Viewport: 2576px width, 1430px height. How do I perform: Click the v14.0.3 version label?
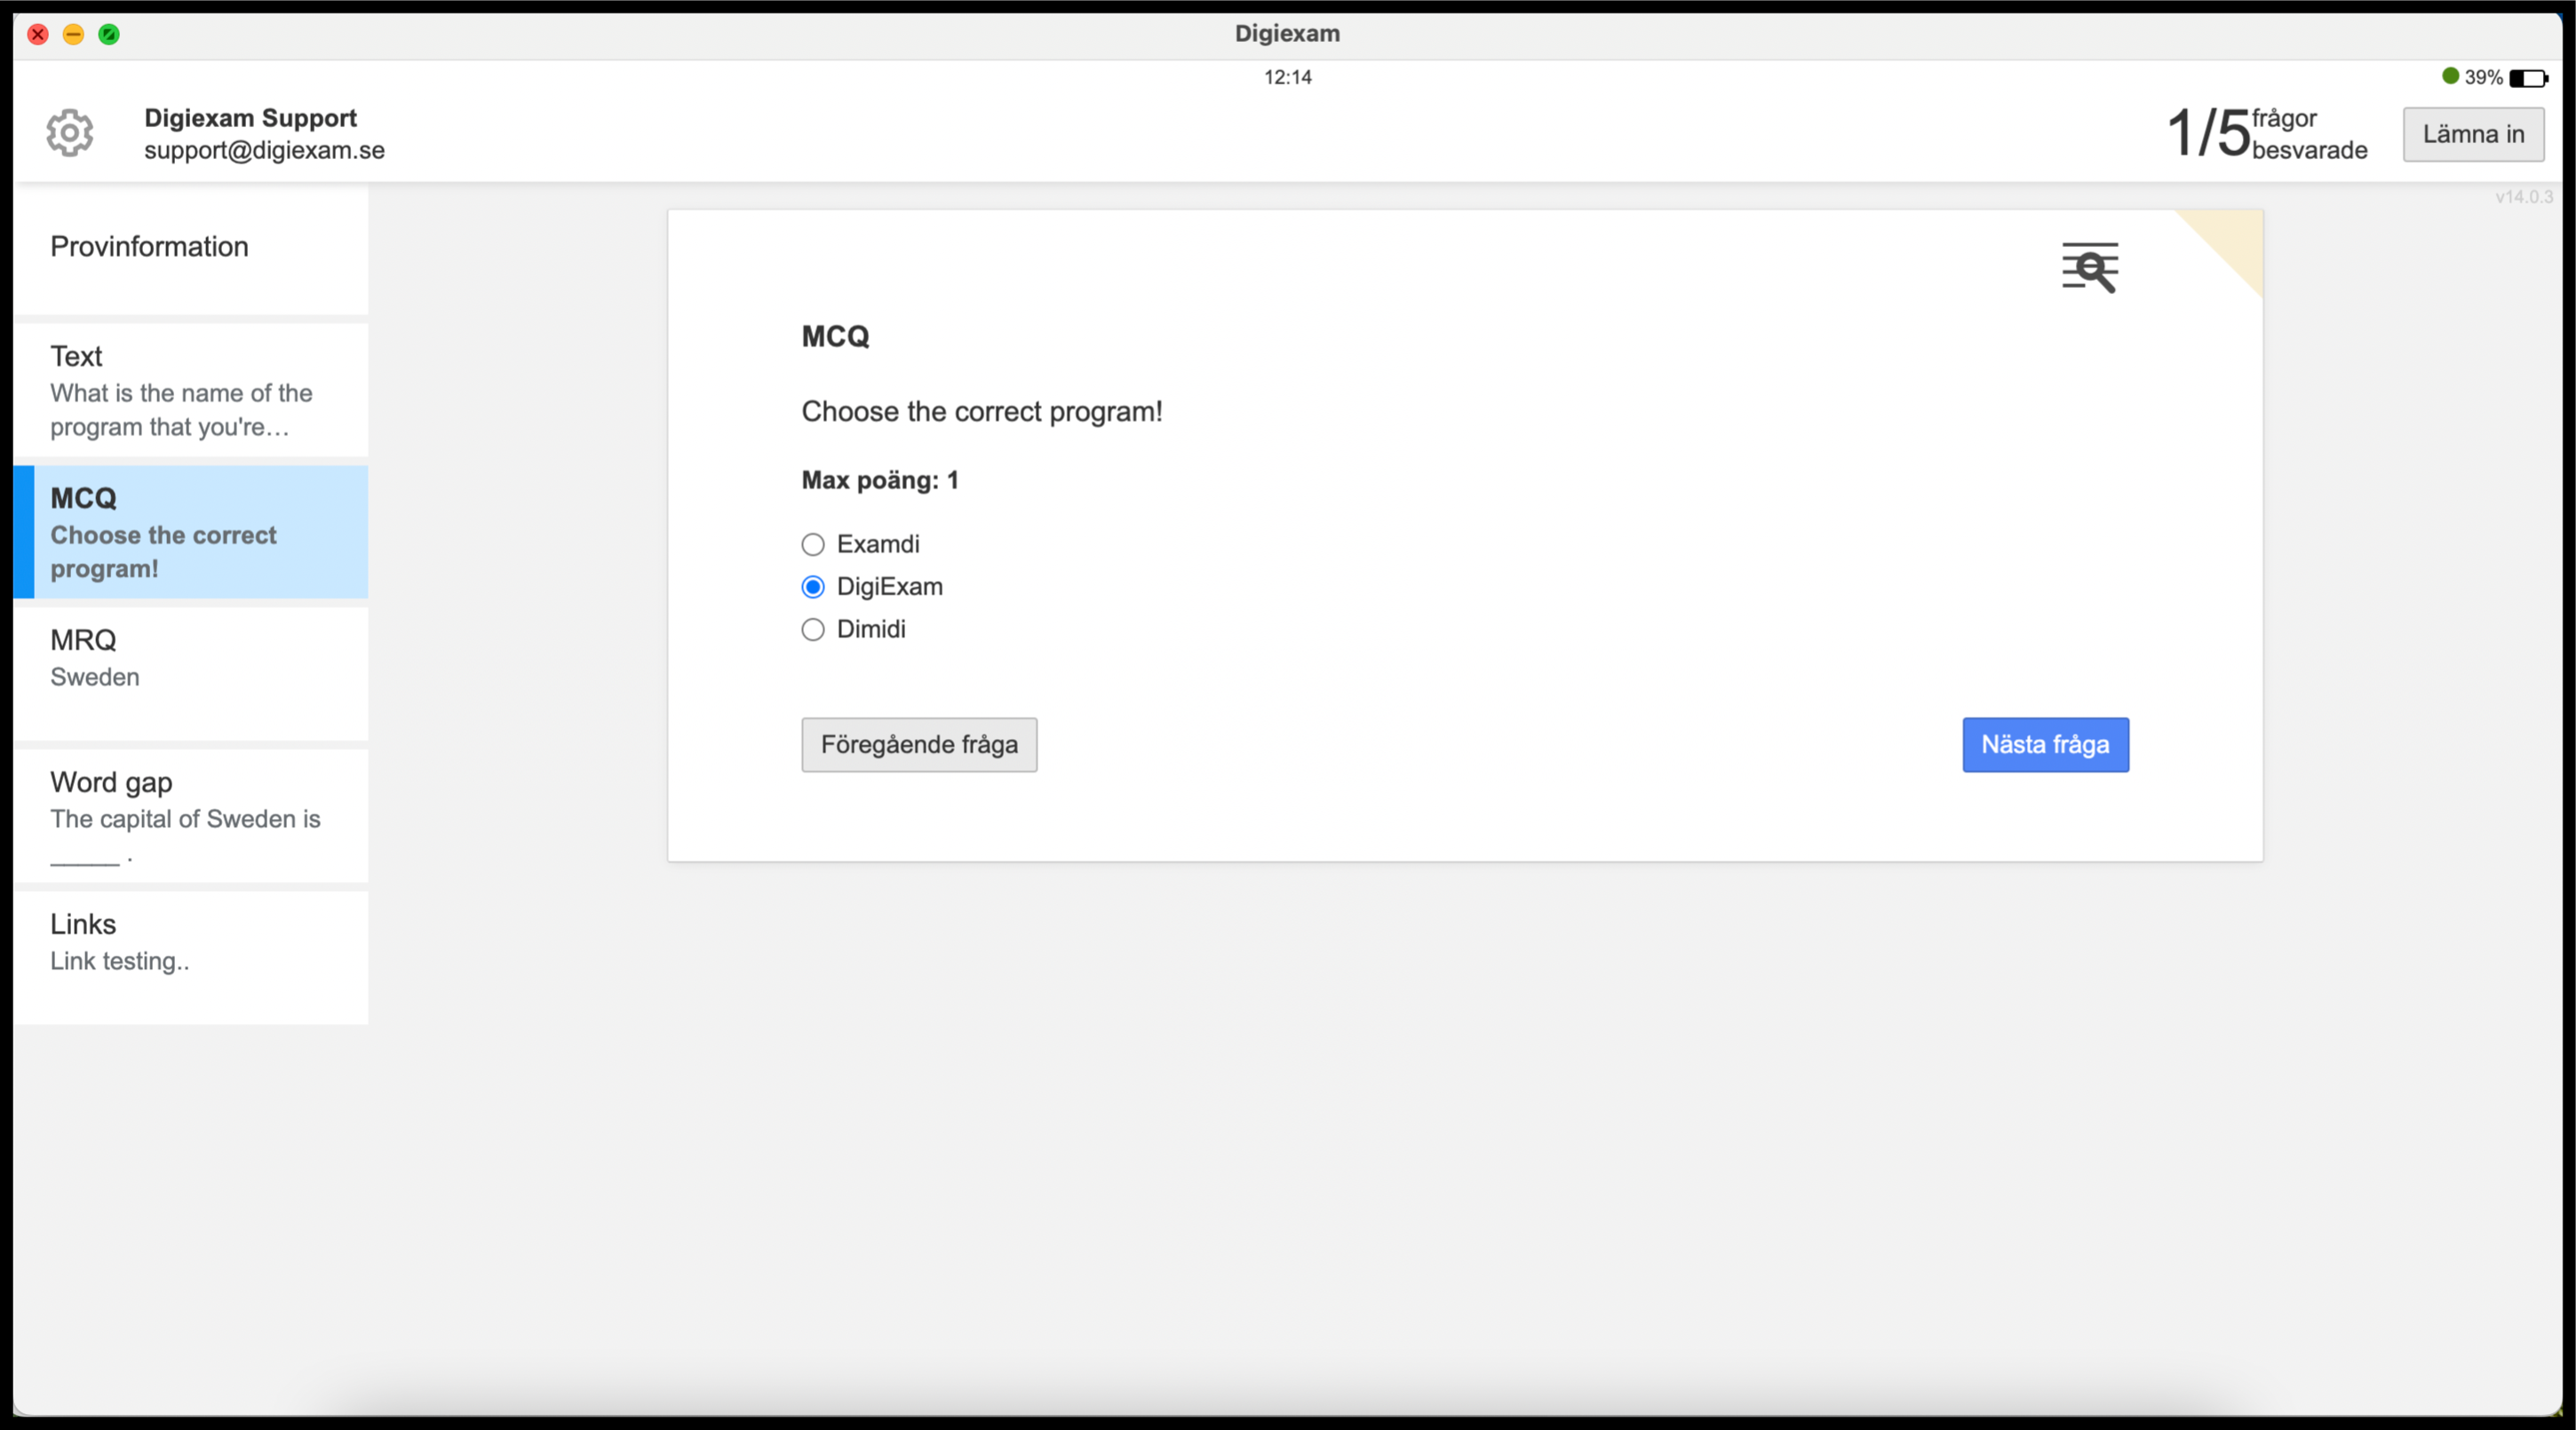pyautogui.click(x=2523, y=197)
